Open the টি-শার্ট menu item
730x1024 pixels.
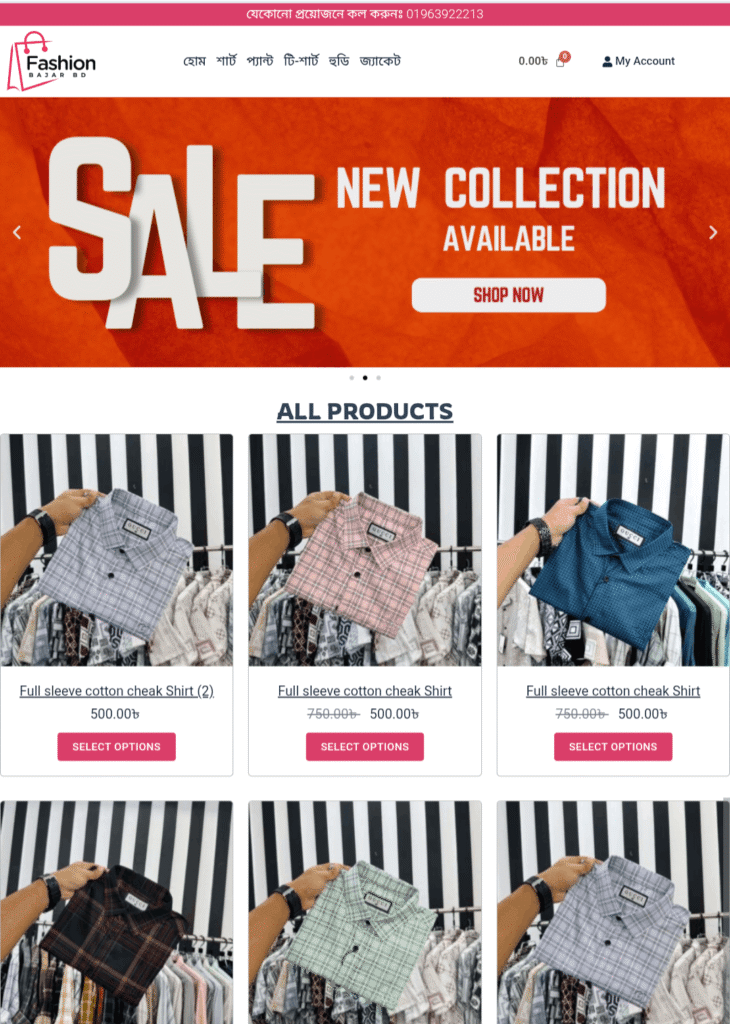[x=301, y=61]
